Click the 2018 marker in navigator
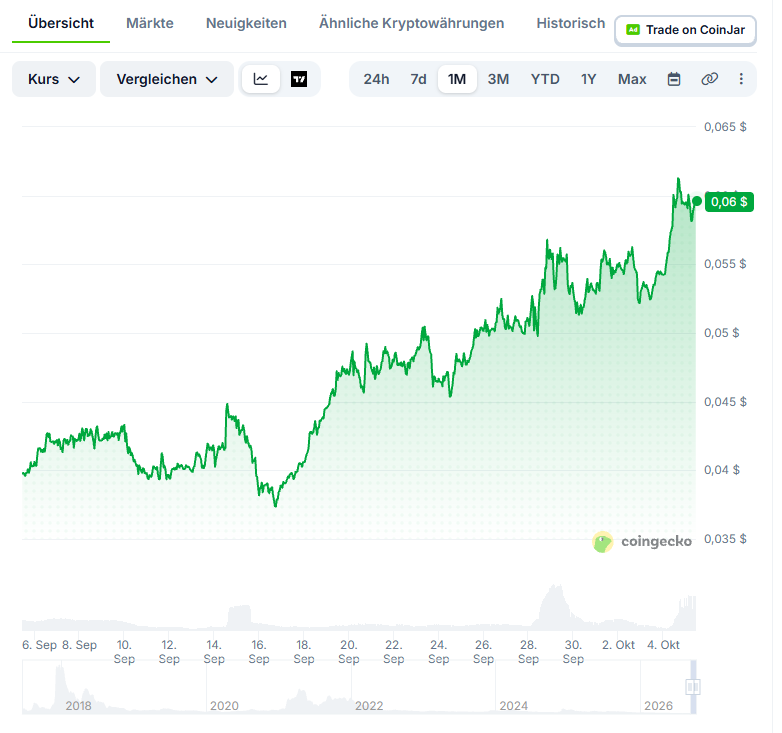This screenshot has width=782, height=733. click(x=78, y=706)
